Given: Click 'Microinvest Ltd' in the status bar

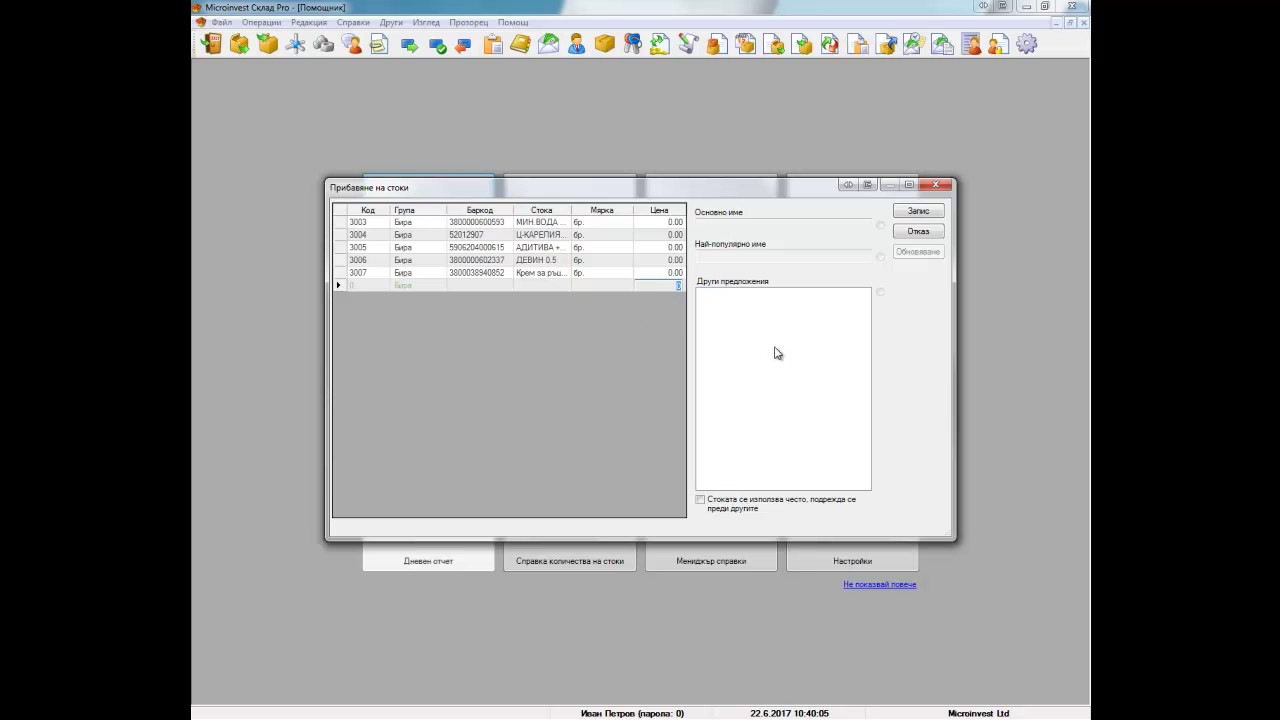Looking at the screenshot, I should click(x=978, y=713).
